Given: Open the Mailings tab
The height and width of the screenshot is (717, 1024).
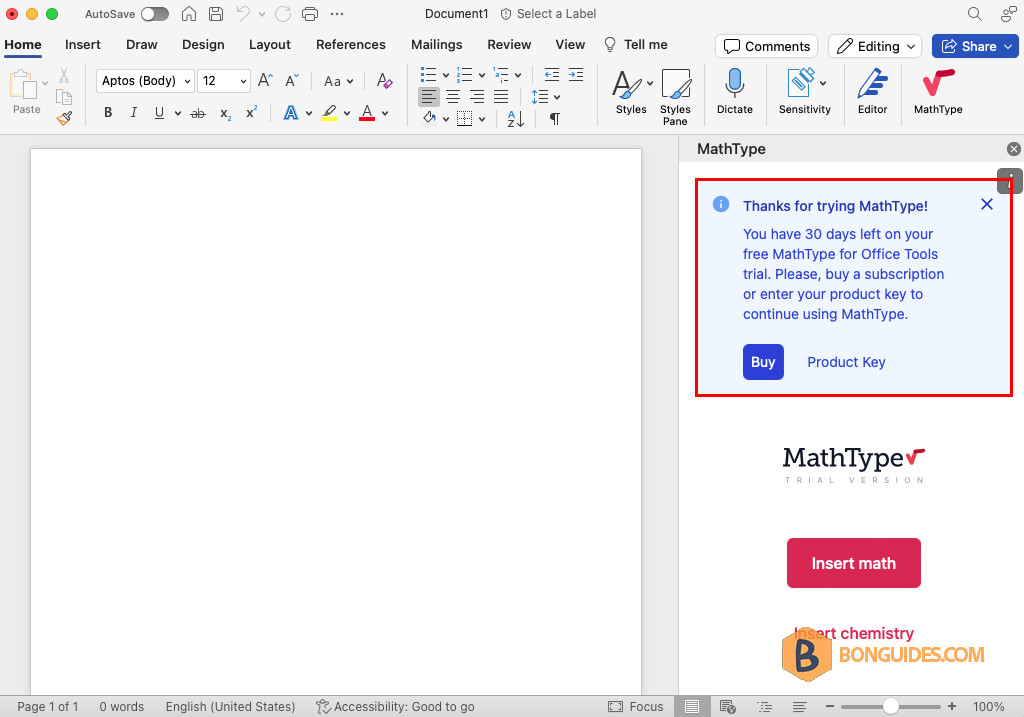Looking at the screenshot, I should [x=437, y=44].
